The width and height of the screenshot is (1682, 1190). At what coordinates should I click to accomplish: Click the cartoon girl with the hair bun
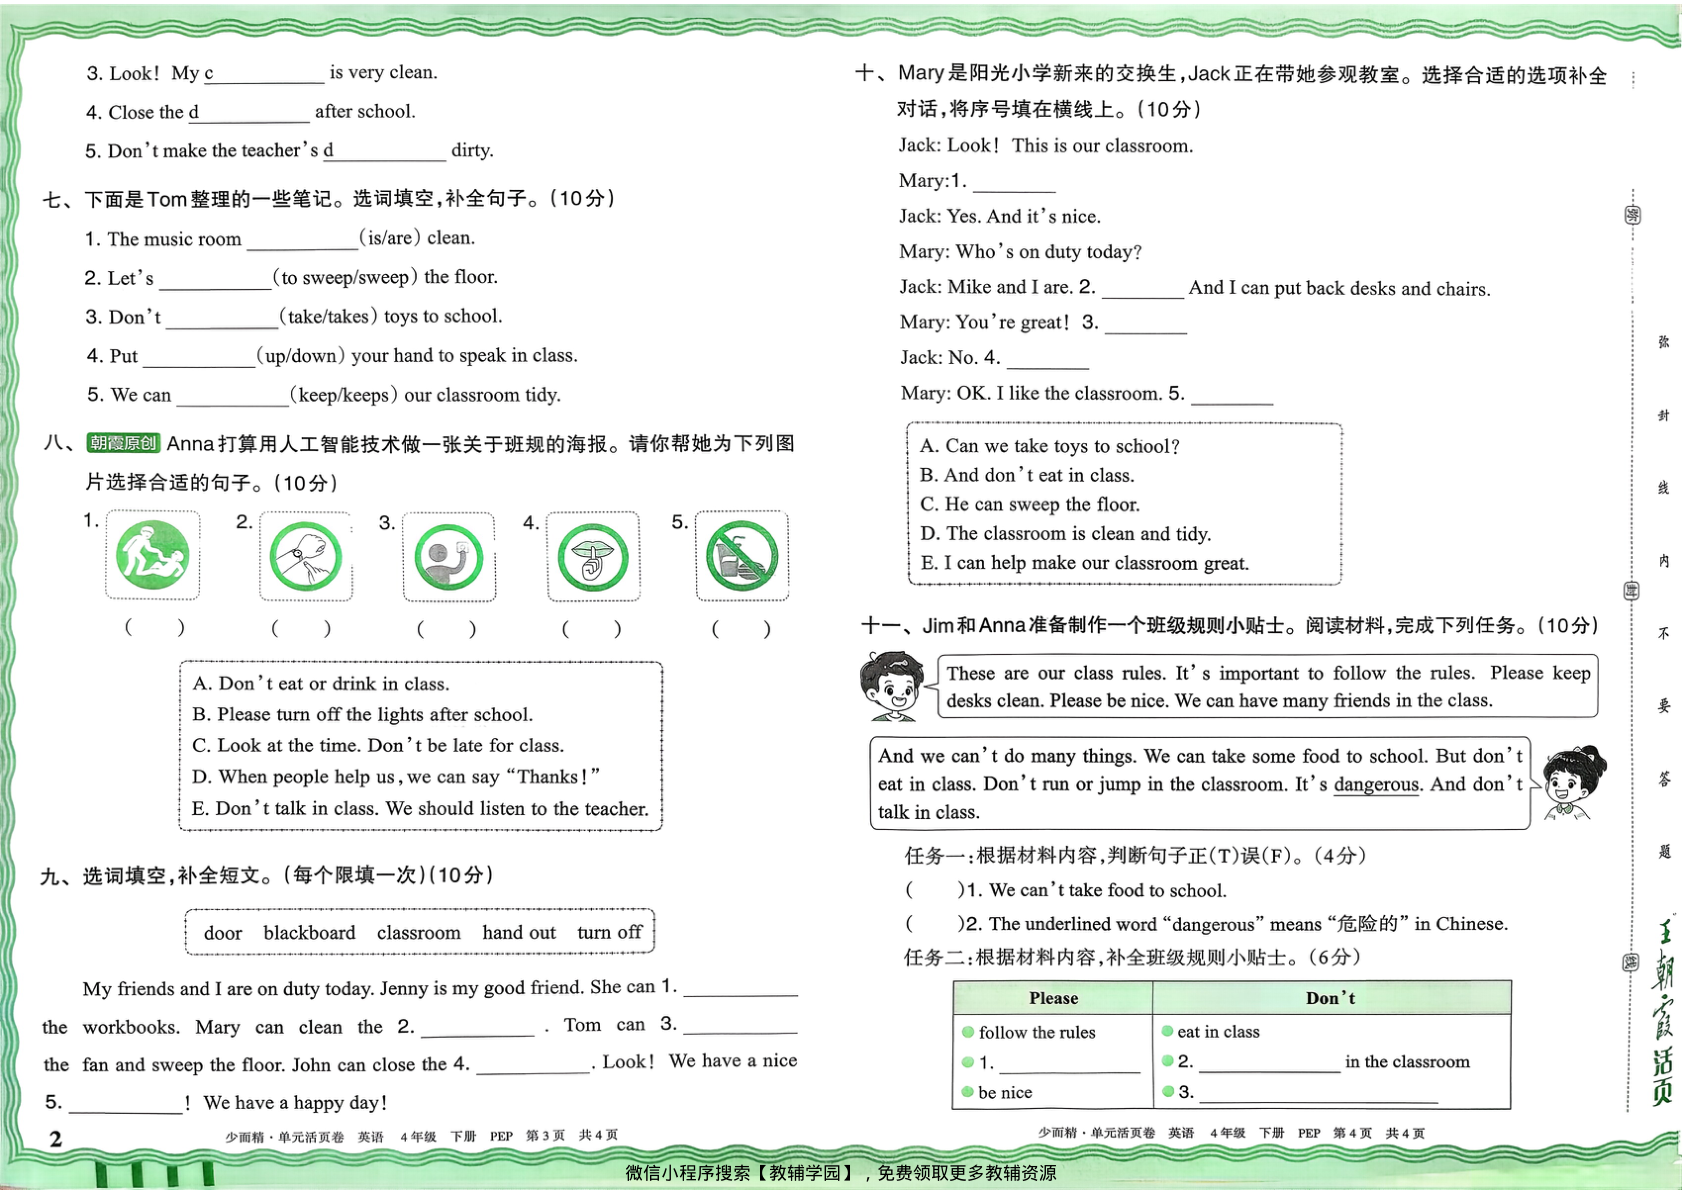pyautogui.click(x=1573, y=783)
